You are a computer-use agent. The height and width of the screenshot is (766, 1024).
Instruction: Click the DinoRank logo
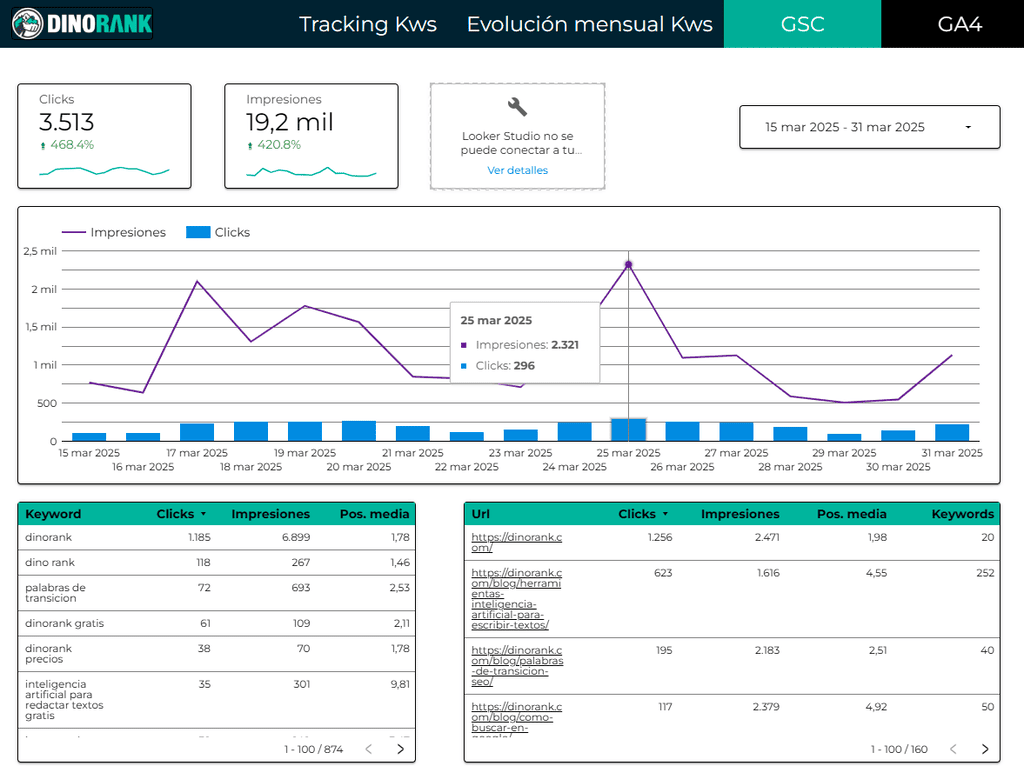tap(82, 24)
